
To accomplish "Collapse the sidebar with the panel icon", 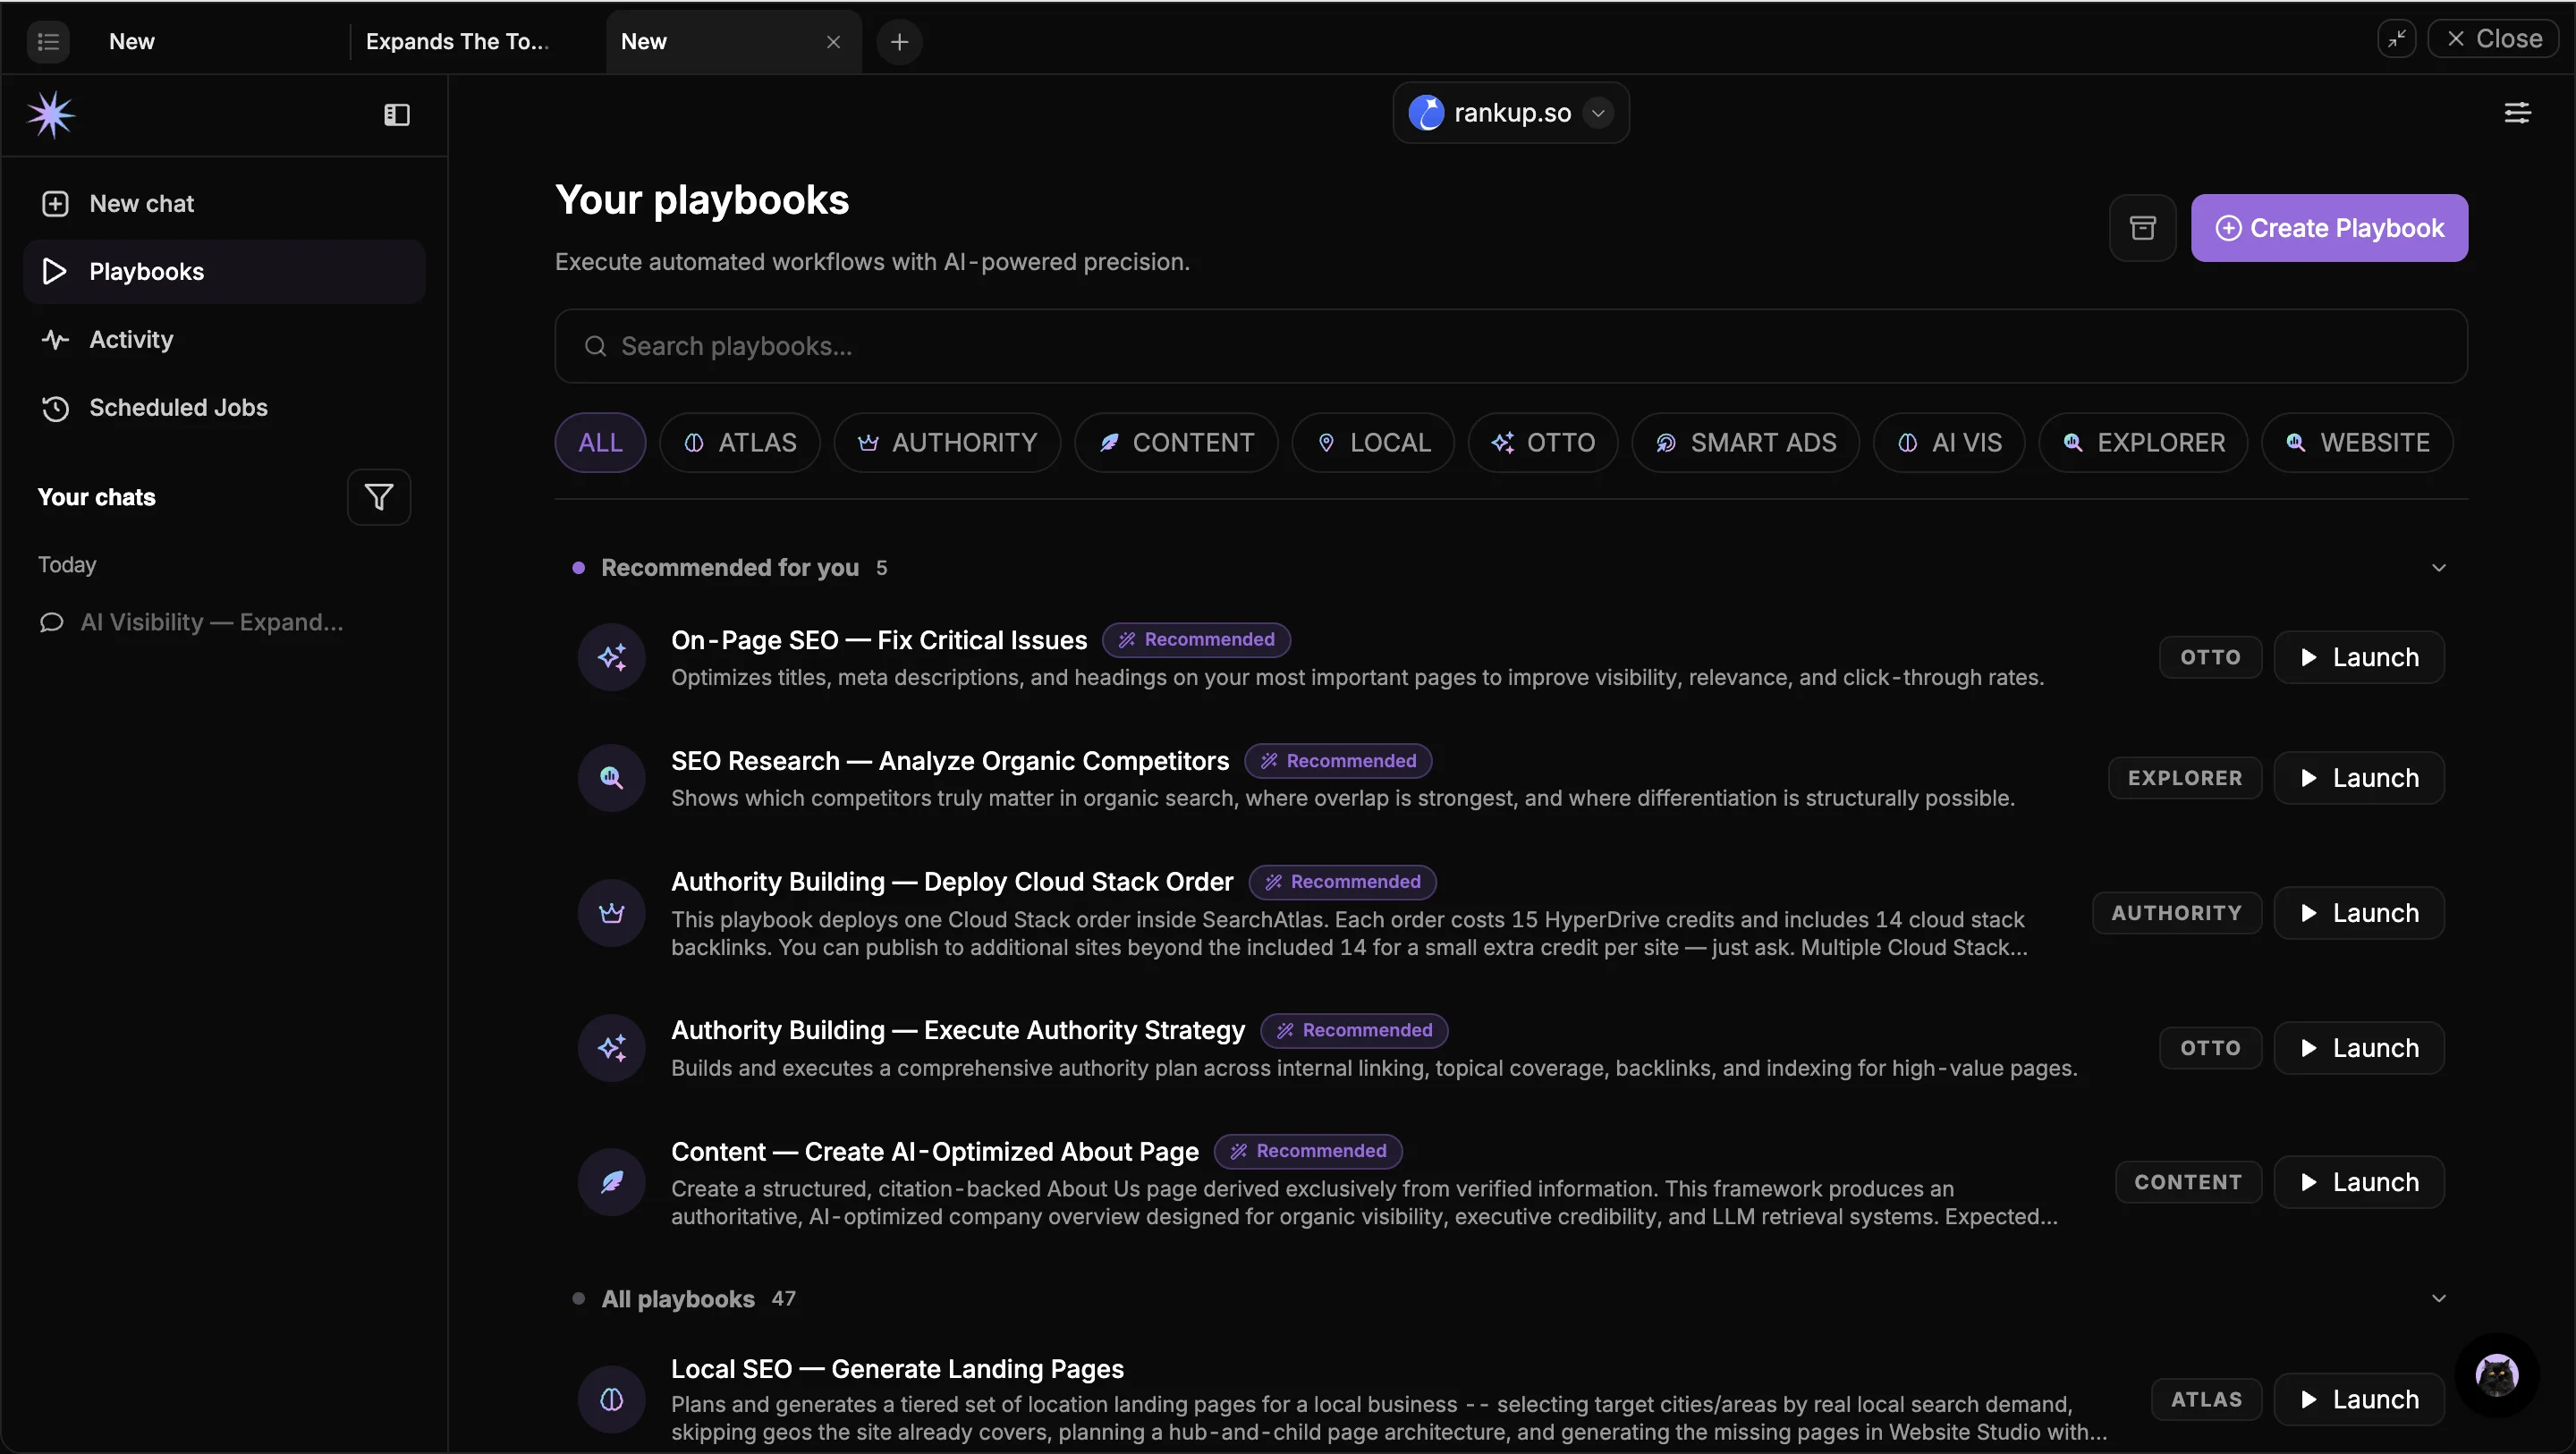I will coord(397,115).
